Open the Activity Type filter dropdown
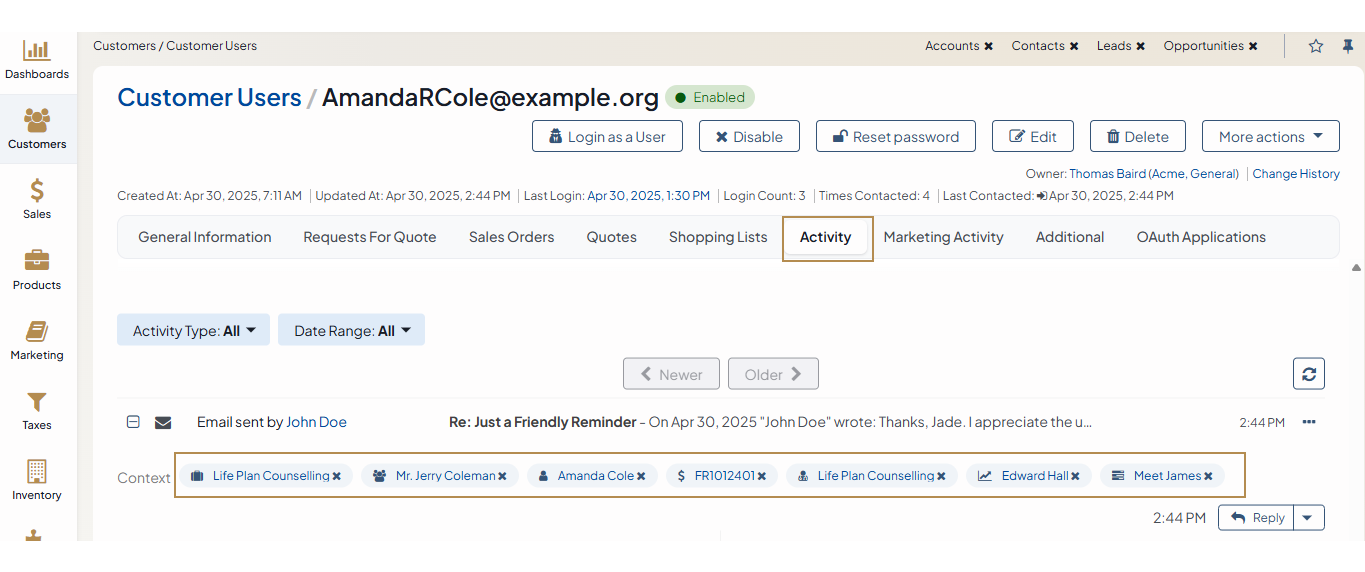 (194, 330)
